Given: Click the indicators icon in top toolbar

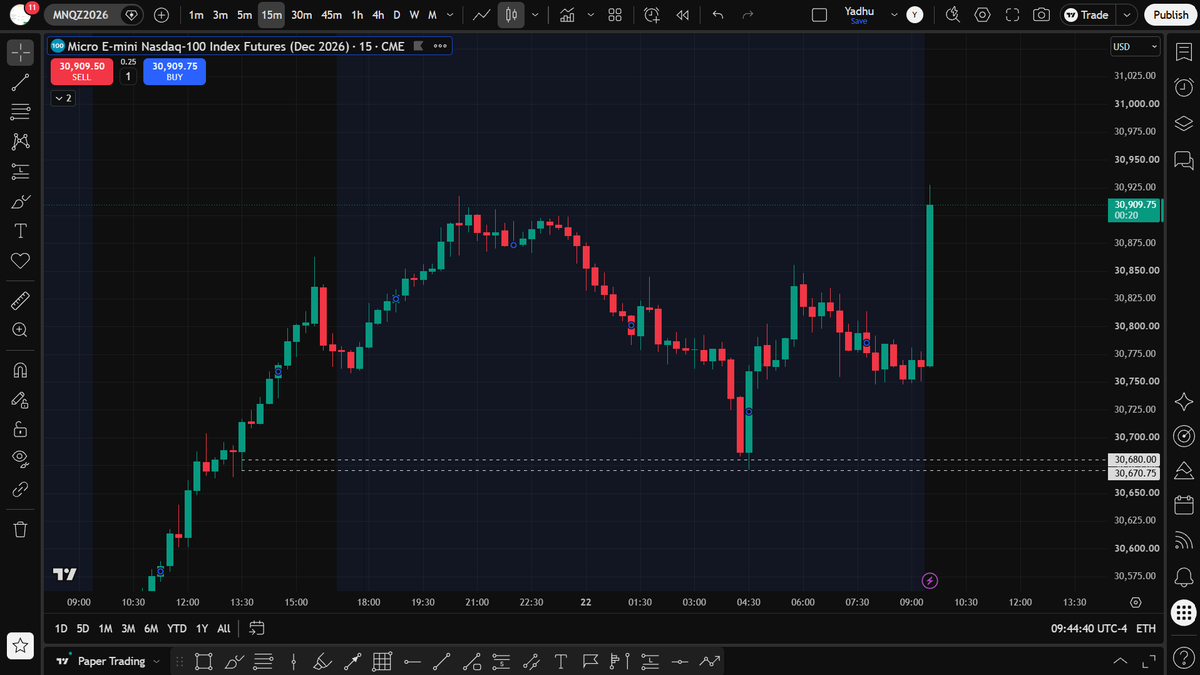Looking at the screenshot, I should (567, 15).
